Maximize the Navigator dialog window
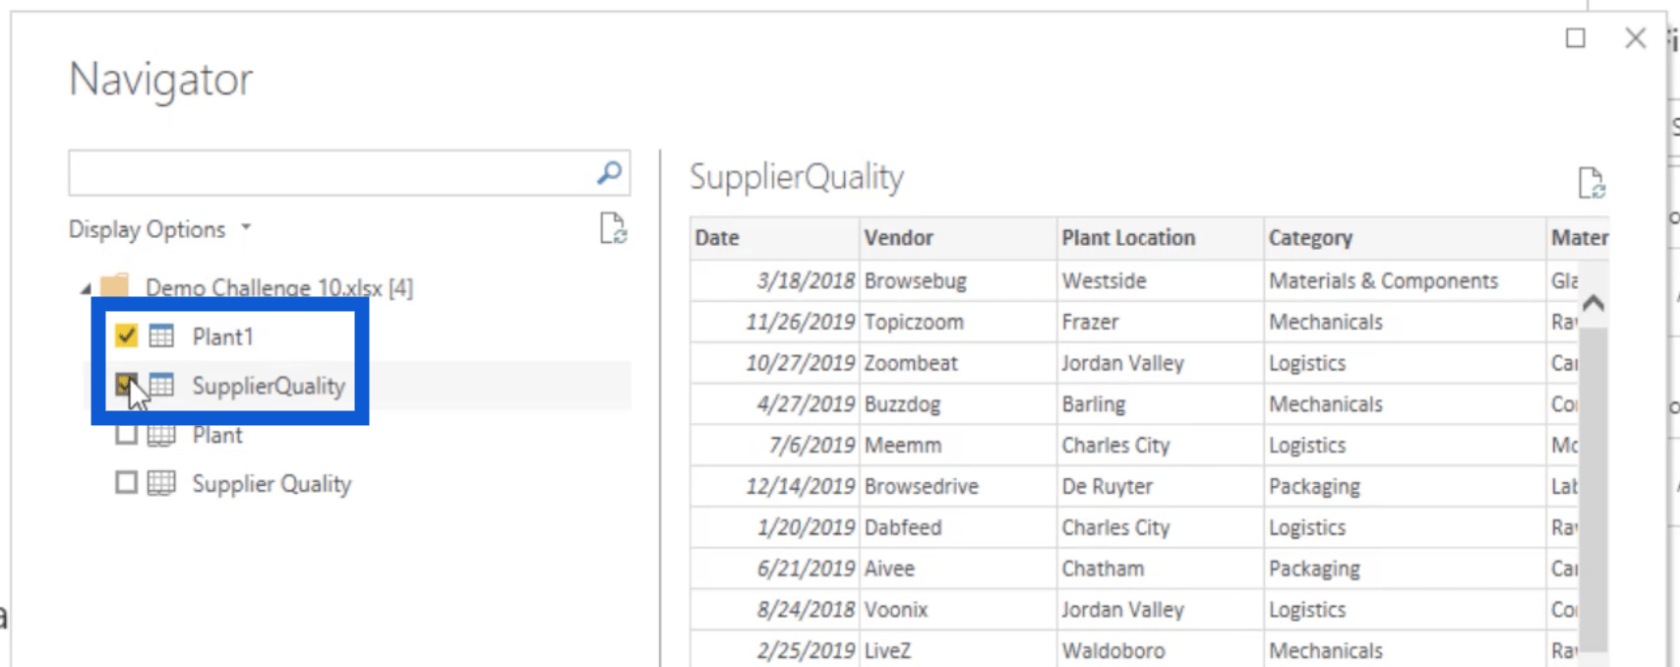1680x667 pixels. pyautogui.click(x=1575, y=38)
